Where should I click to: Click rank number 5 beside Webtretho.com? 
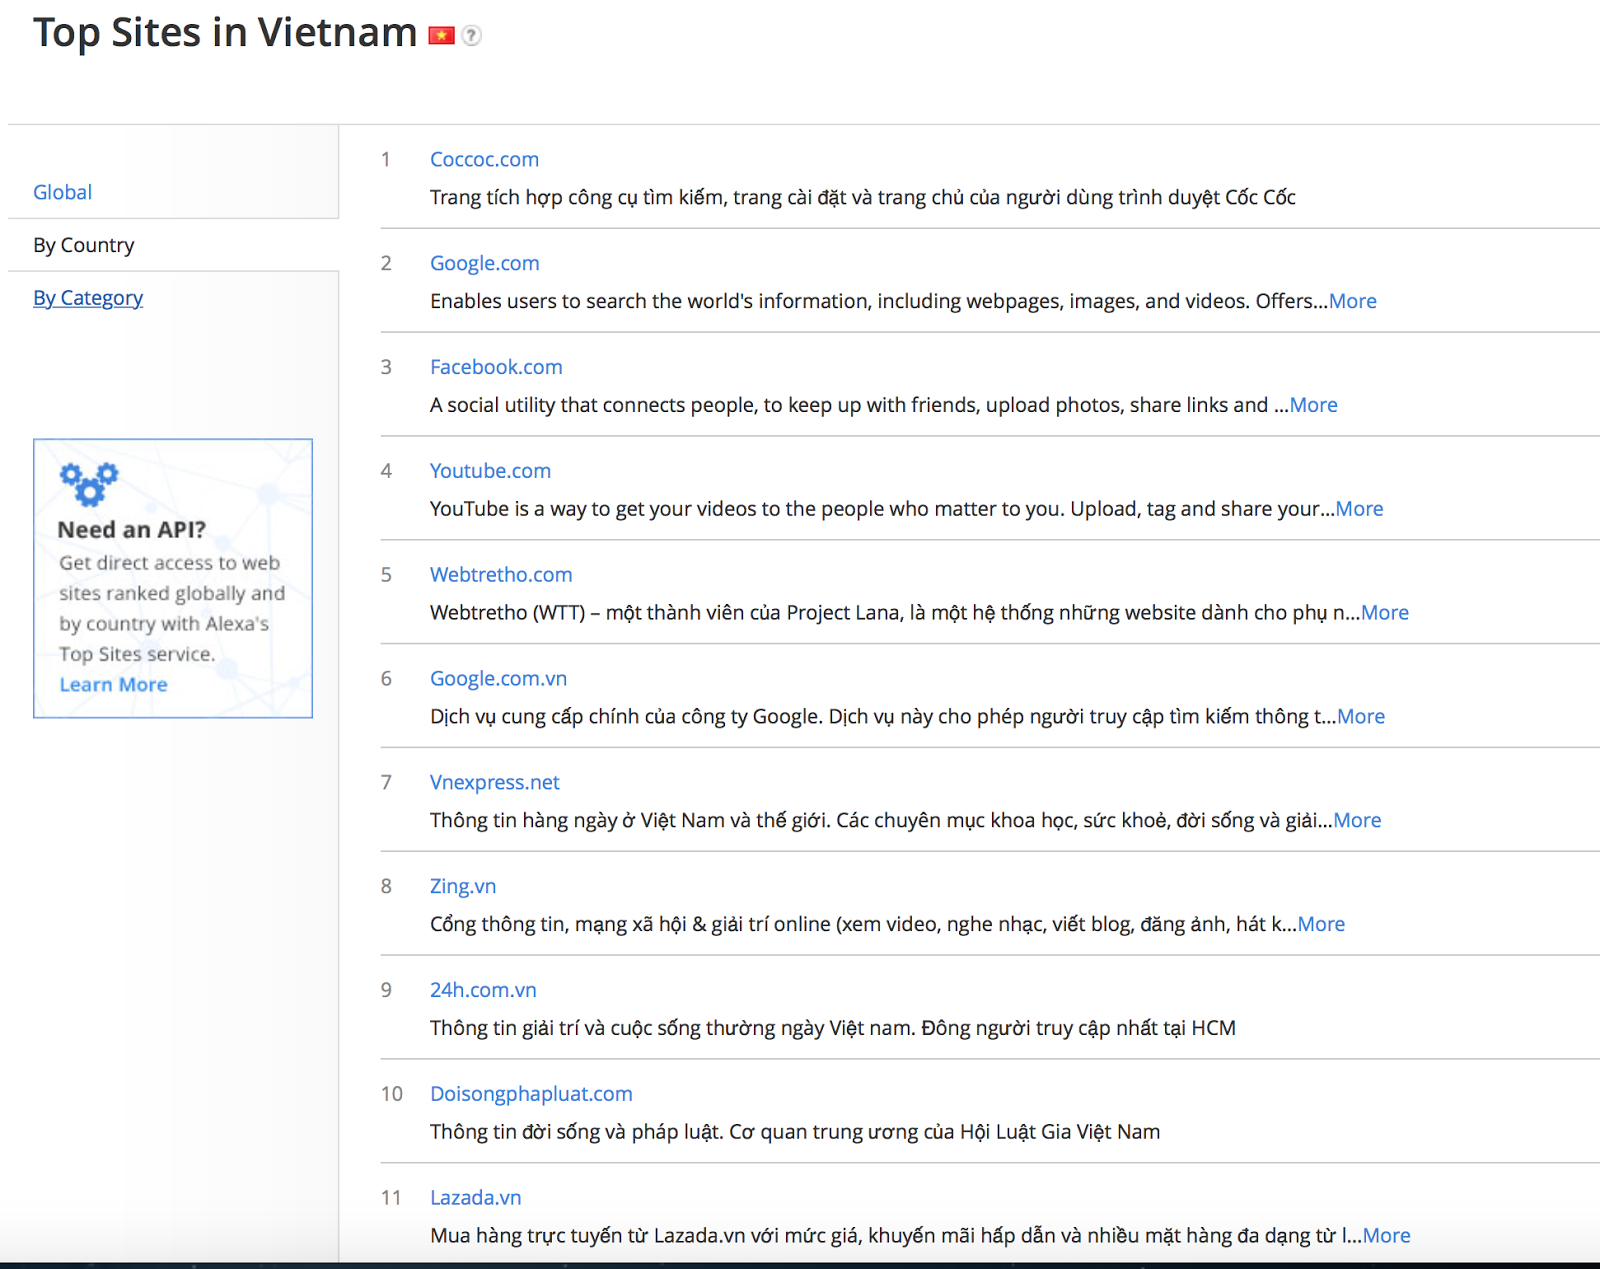[x=386, y=575]
